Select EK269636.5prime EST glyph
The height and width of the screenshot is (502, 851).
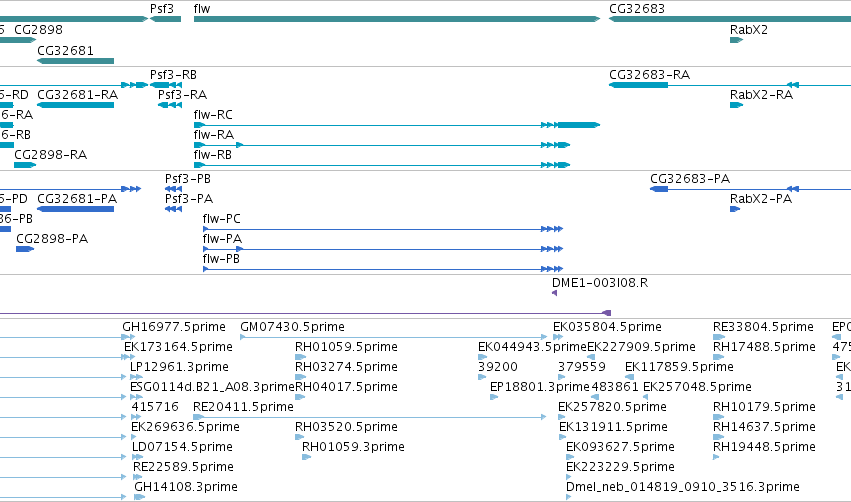[x=136, y=437]
